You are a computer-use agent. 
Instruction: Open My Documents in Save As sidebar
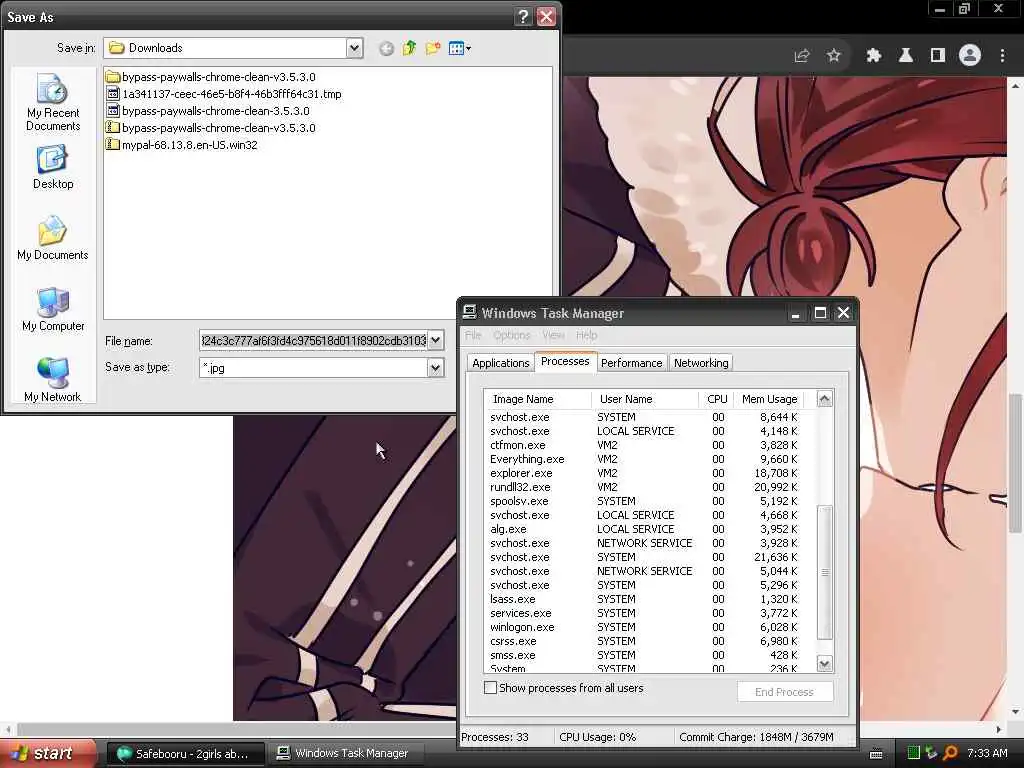[x=53, y=238]
